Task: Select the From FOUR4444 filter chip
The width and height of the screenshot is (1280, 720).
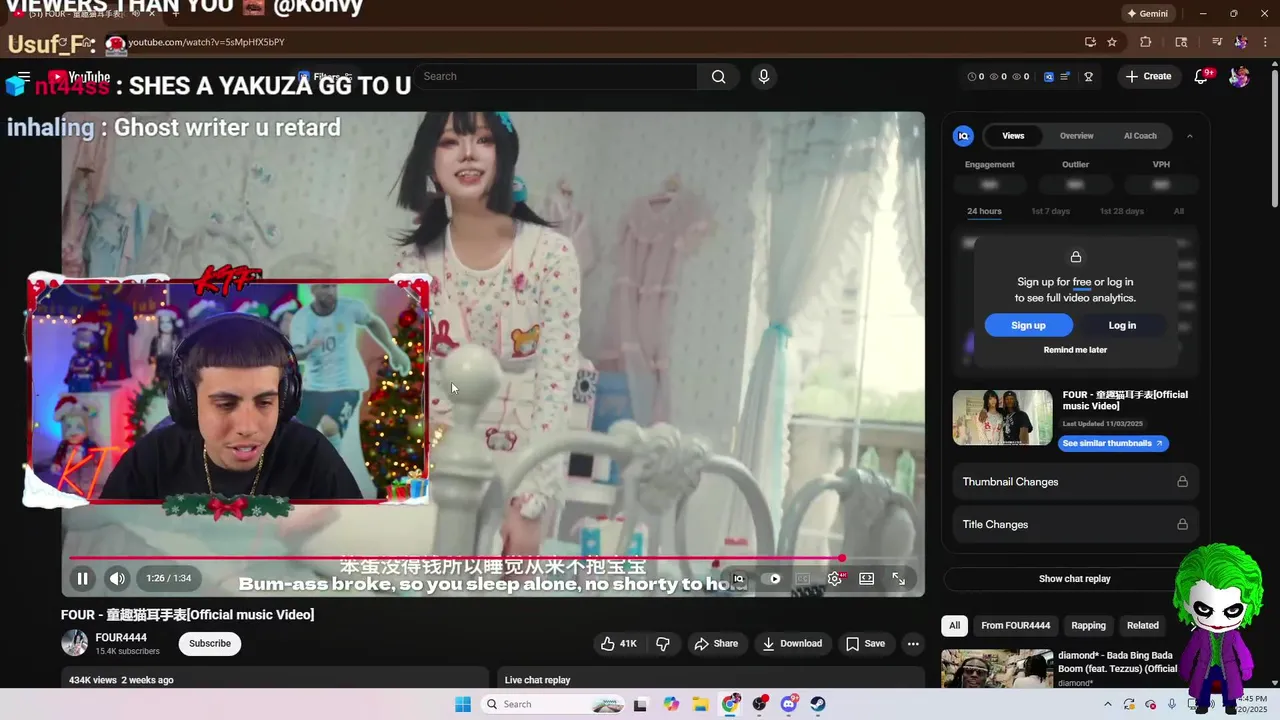Action: [1015, 626]
